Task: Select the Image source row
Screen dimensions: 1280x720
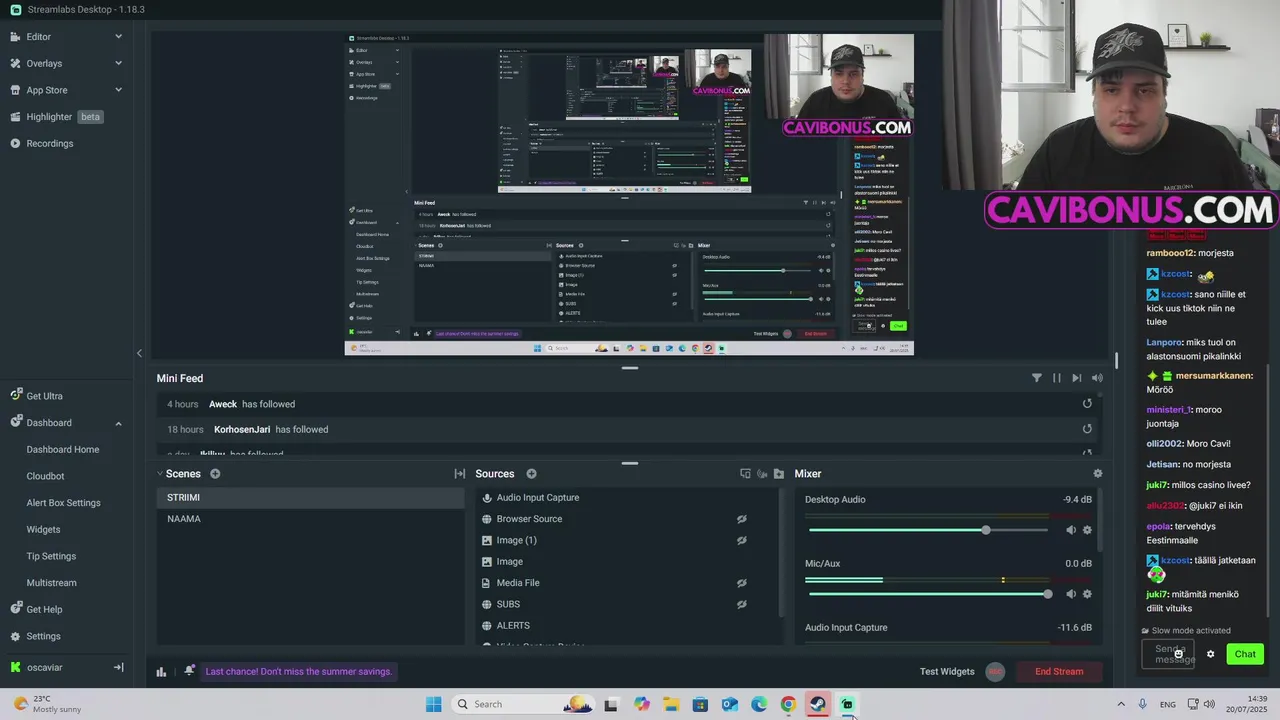Action: tap(628, 562)
